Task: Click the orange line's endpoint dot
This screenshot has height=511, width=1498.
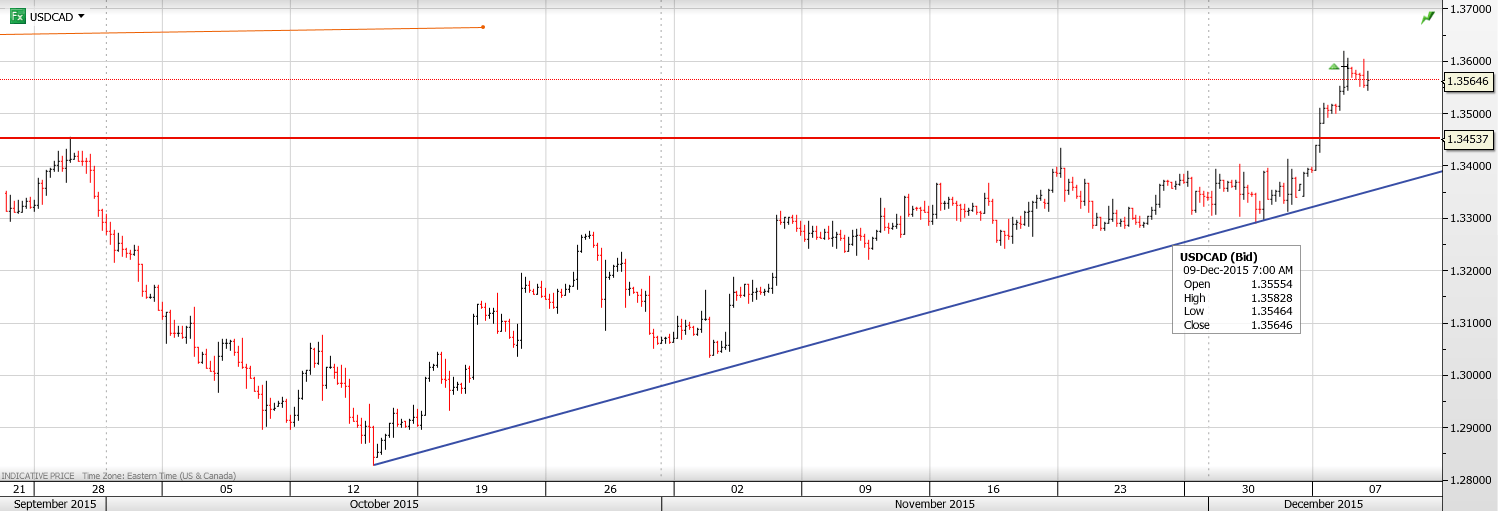Action: click(483, 27)
